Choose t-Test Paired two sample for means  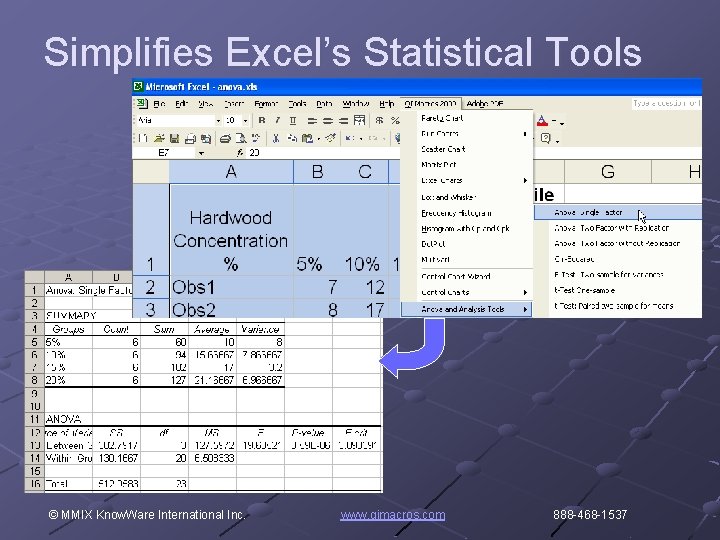[x=613, y=306]
